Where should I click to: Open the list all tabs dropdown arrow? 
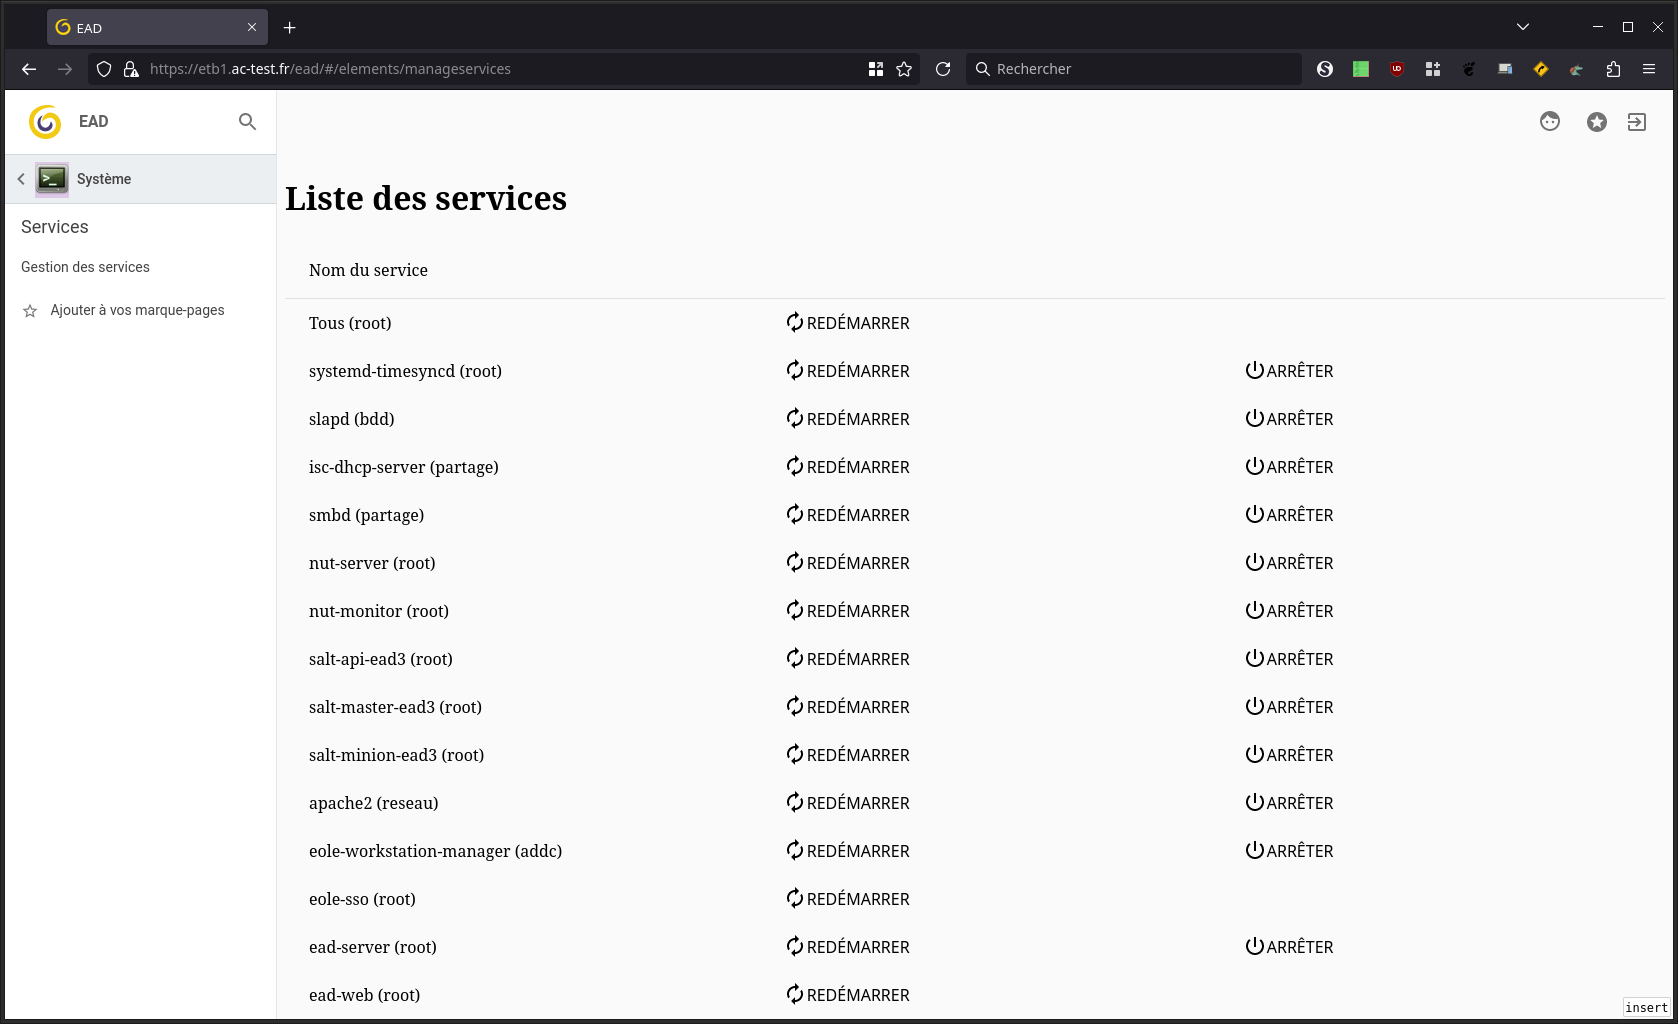click(1523, 27)
